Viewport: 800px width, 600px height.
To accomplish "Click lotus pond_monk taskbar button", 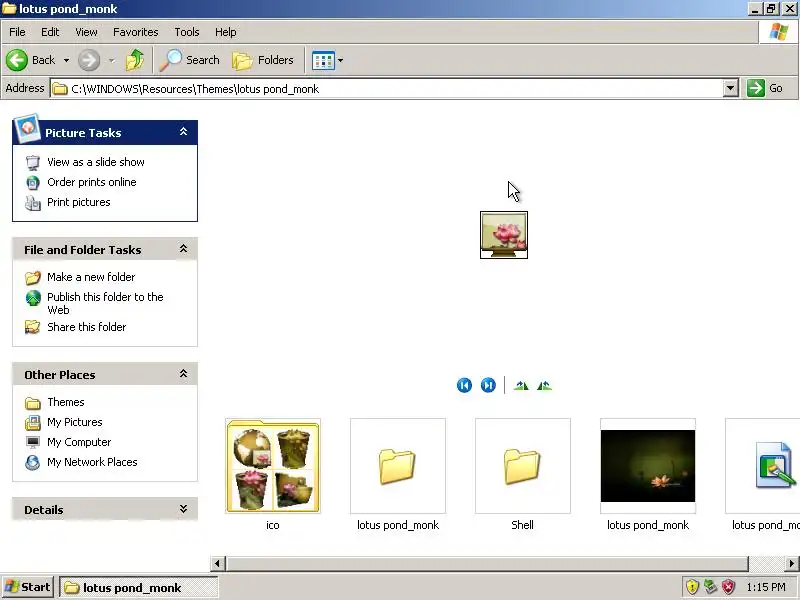I will click(139, 588).
